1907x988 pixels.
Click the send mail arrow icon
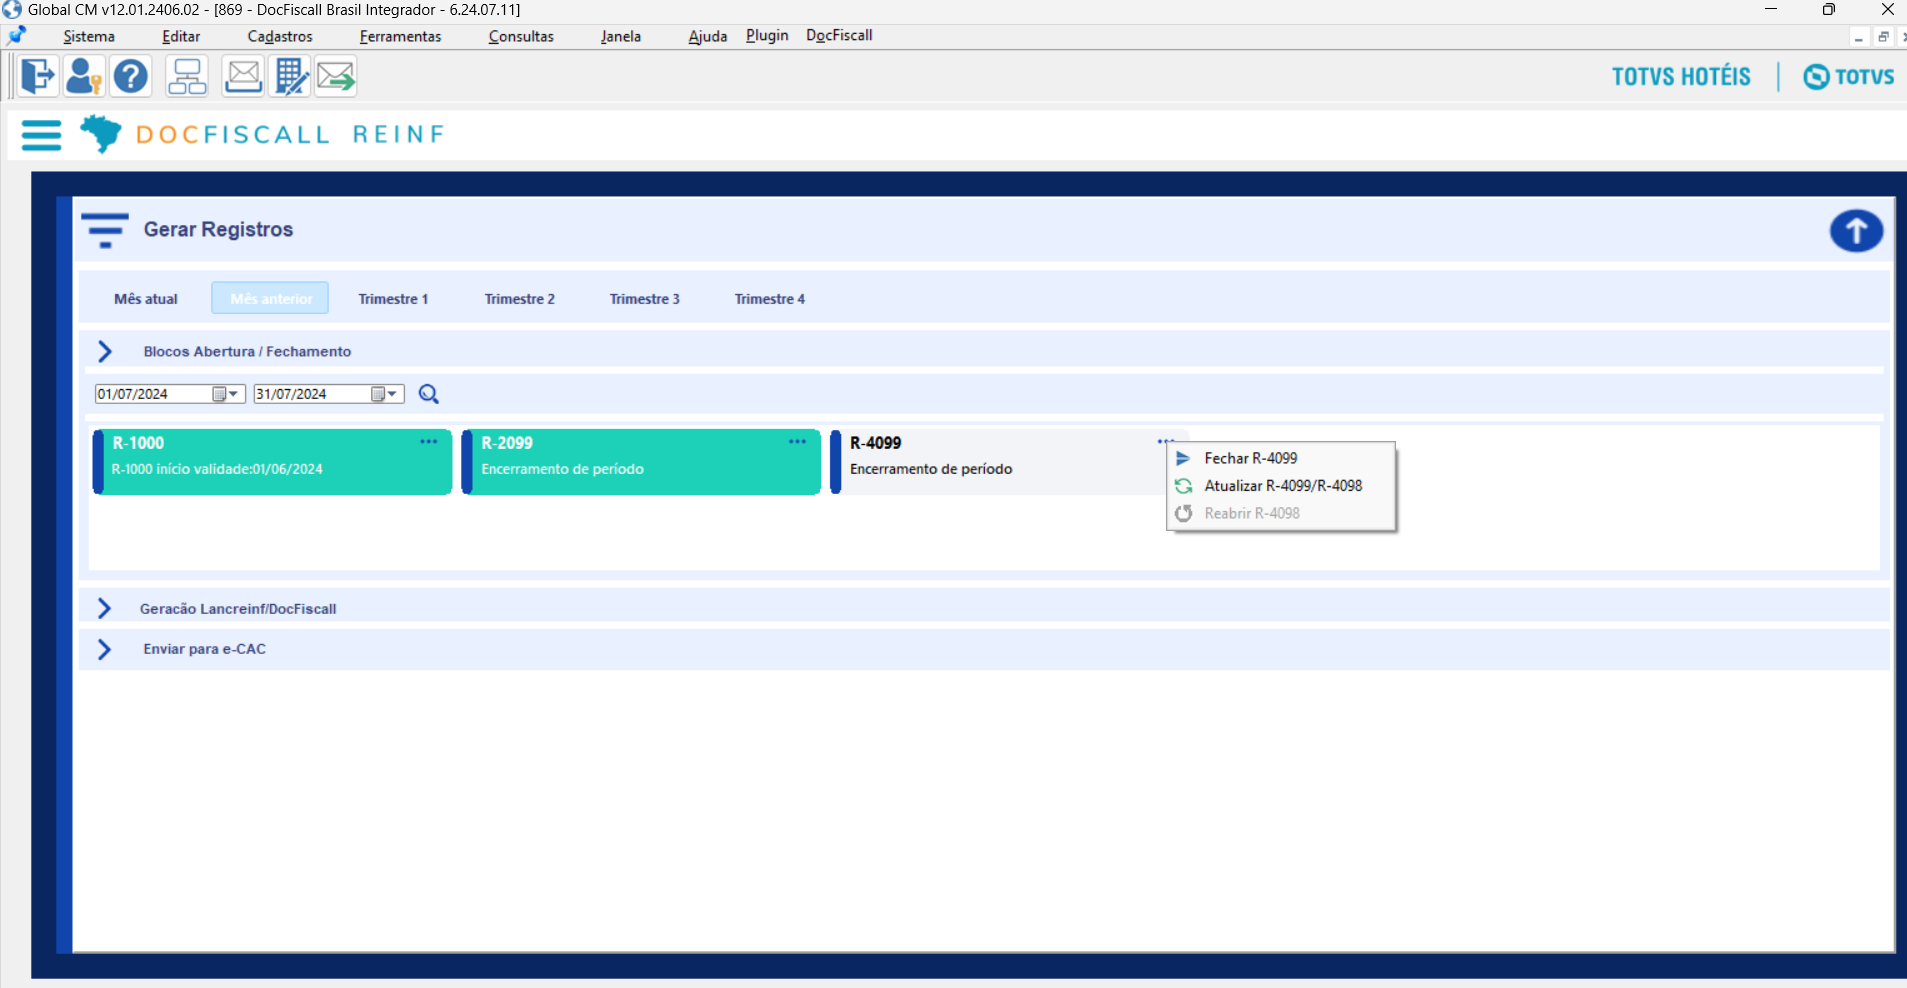coord(336,76)
